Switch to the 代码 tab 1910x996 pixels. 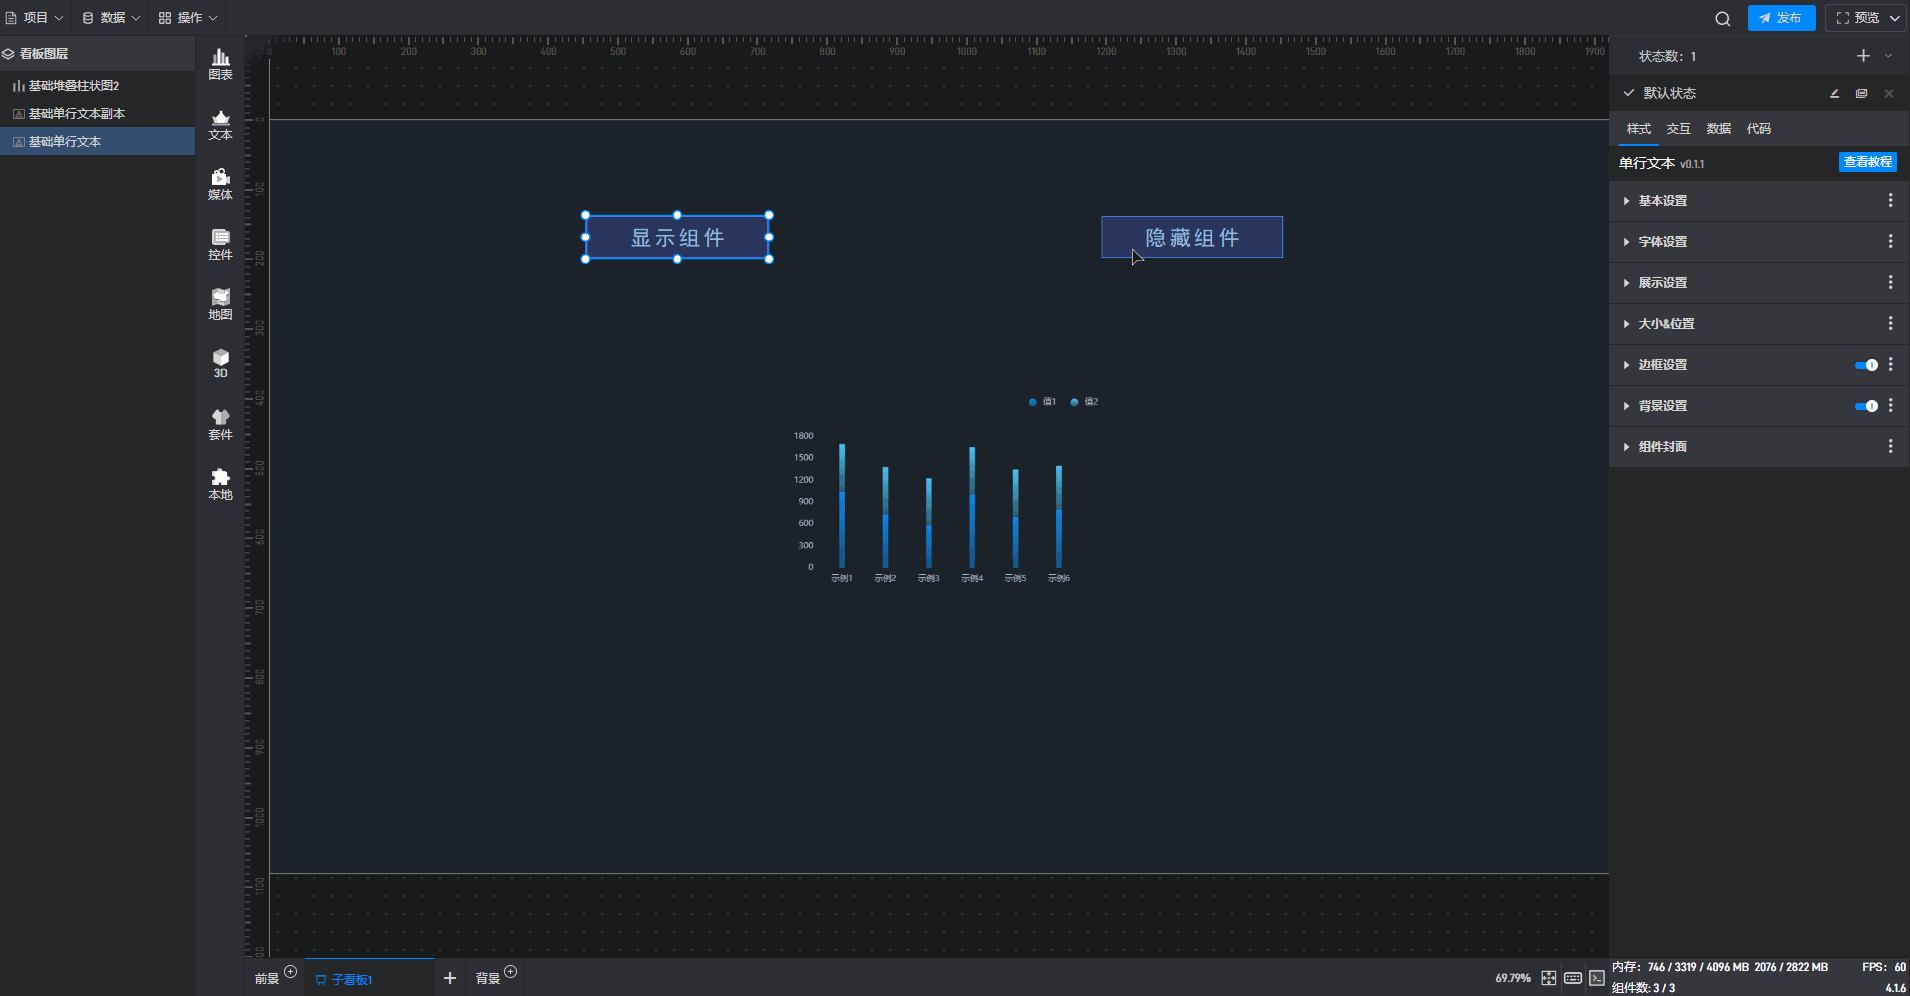tap(1758, 129)
